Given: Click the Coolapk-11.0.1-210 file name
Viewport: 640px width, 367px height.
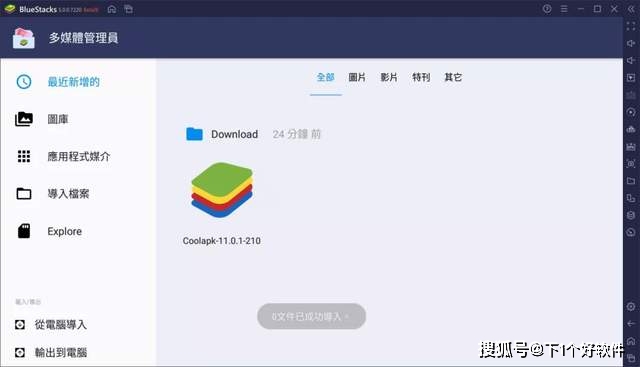Looking at the screenshot, I should pos(222,241).
